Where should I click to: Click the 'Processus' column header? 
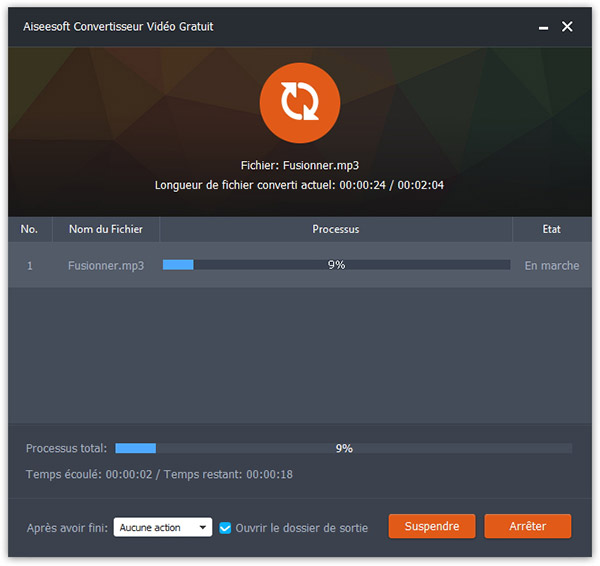(x=336, y=229)
